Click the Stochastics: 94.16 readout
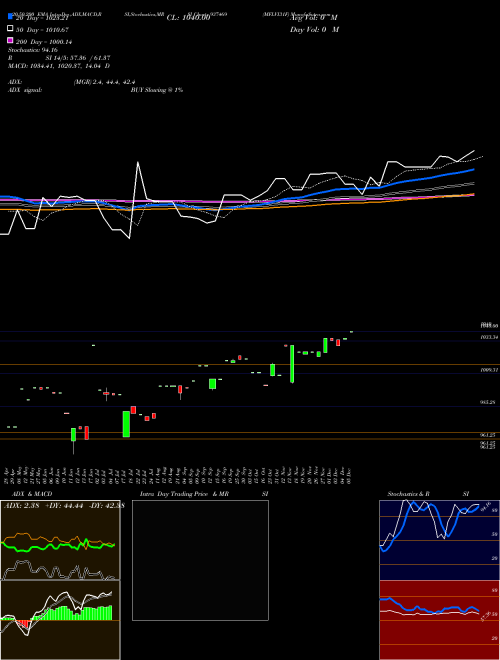Image resolution: width=500 pixels, height=660 pixels. 33,50
